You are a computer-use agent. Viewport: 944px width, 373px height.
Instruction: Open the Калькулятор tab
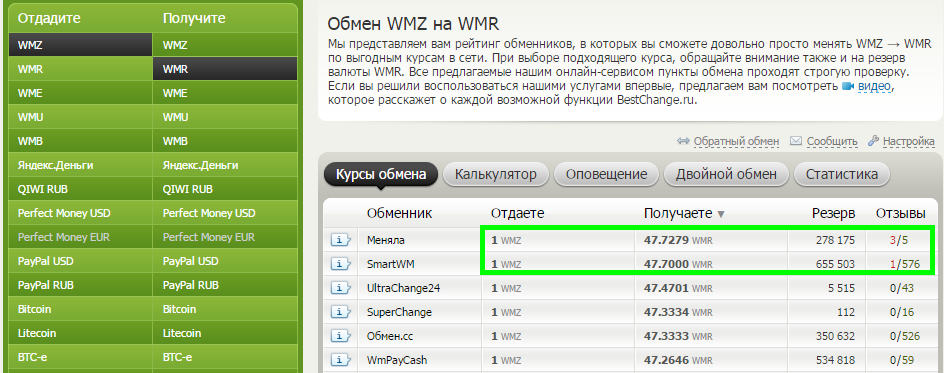pyautogui.click(x=495, y=174)
